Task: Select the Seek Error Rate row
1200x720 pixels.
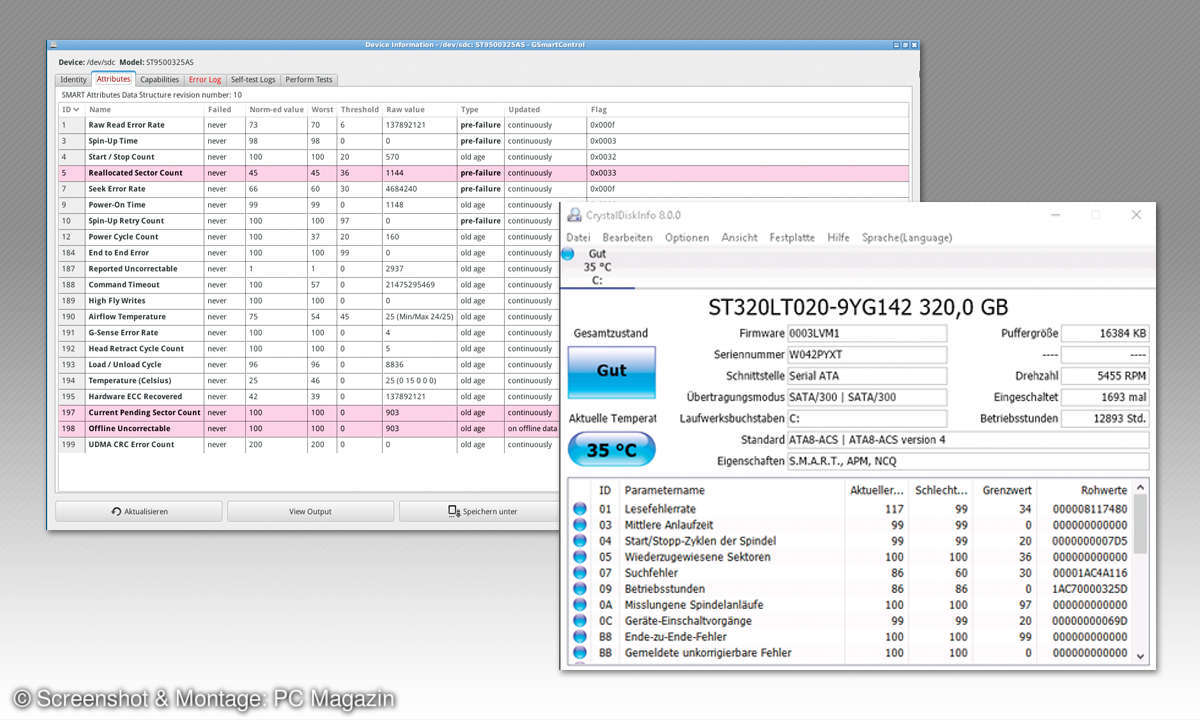Action: 483,189
